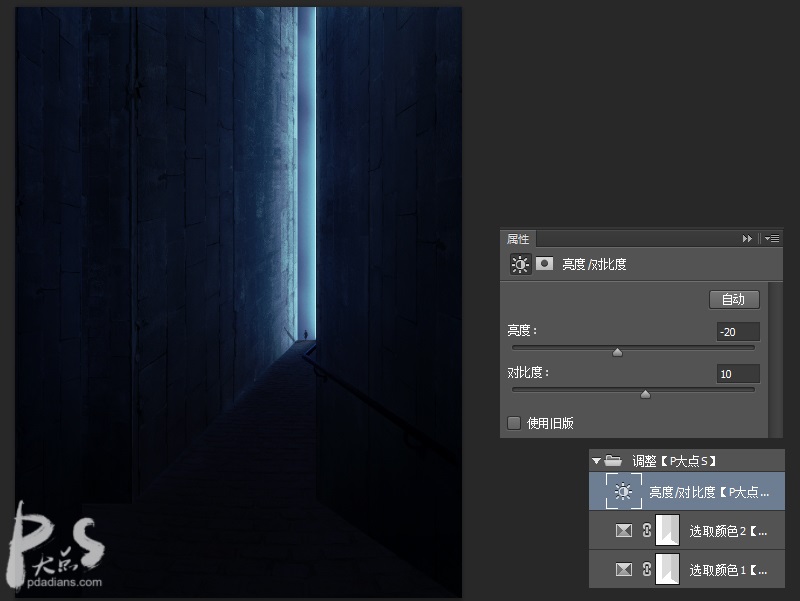Collapse the 调整 layer group
This screenshot has width=800, height=601.
point(596,461)
